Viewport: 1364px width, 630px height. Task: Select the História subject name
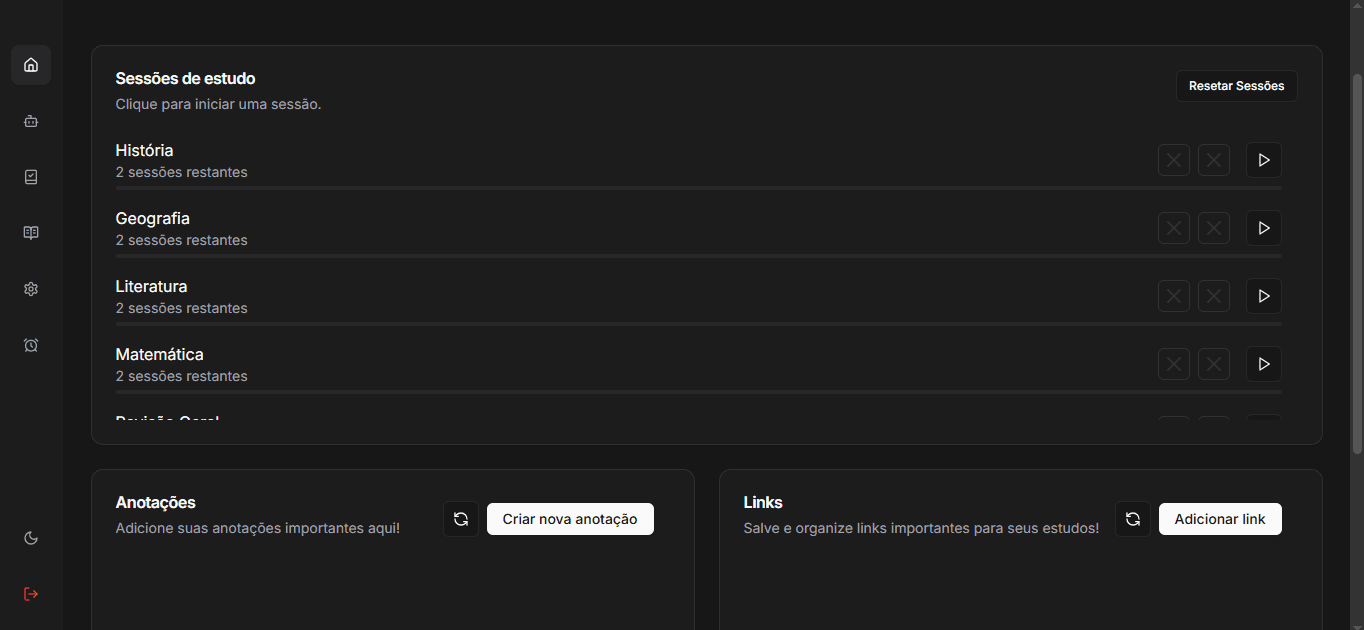tap(144, 150)
